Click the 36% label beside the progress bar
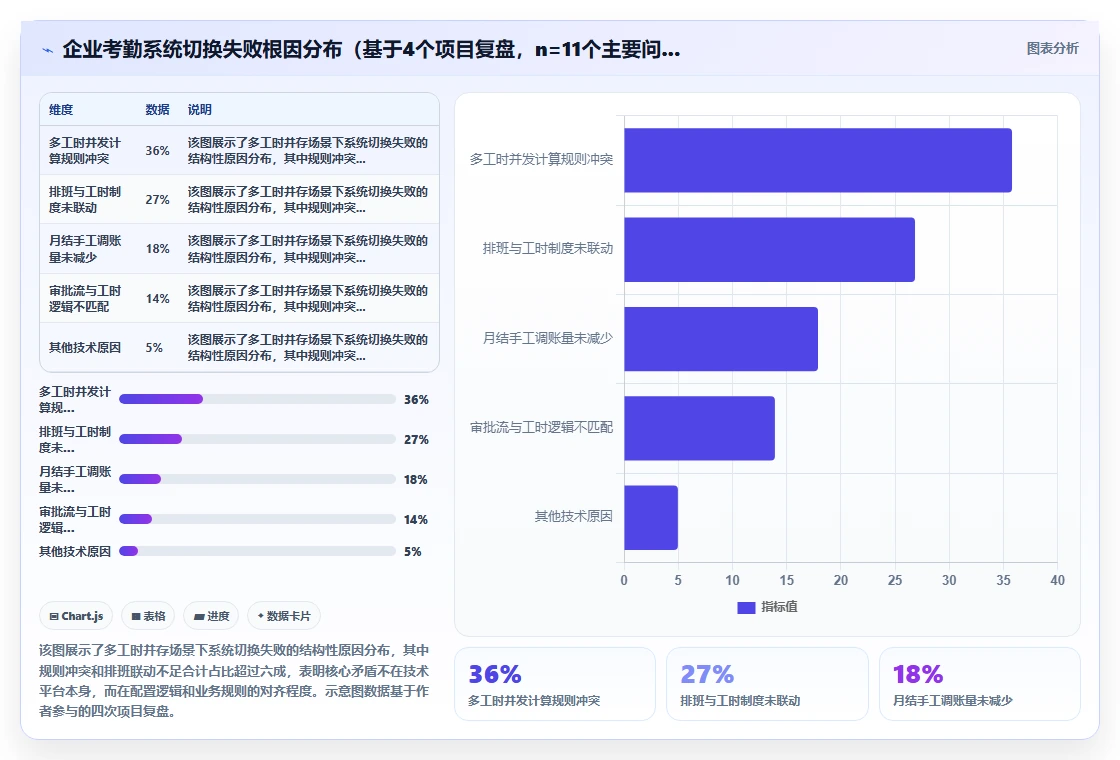Screen dimensions: 1120x760 (x=416, y=399)
